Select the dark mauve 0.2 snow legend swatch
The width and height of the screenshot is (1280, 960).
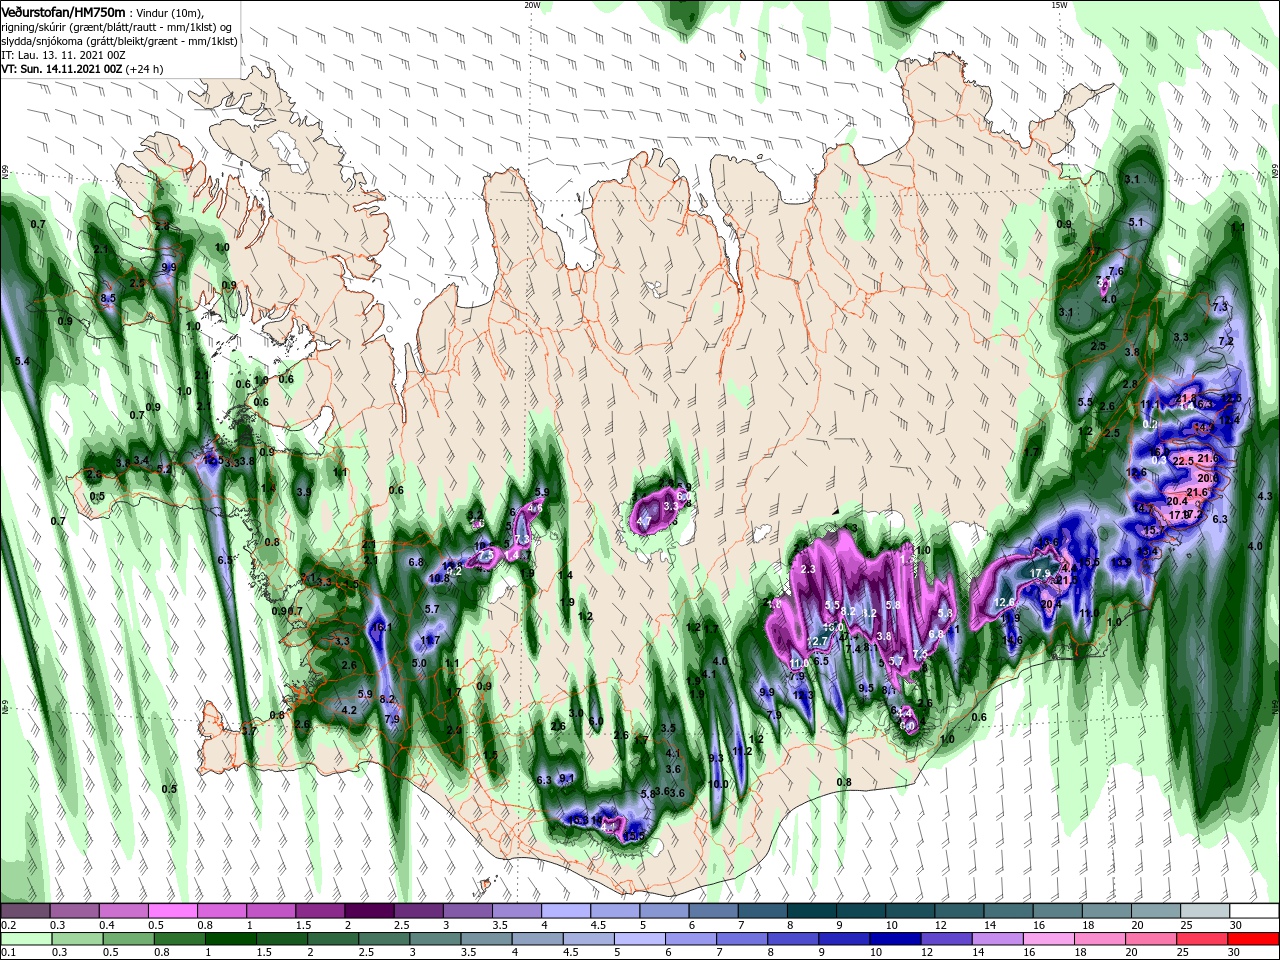coord(26,911)
